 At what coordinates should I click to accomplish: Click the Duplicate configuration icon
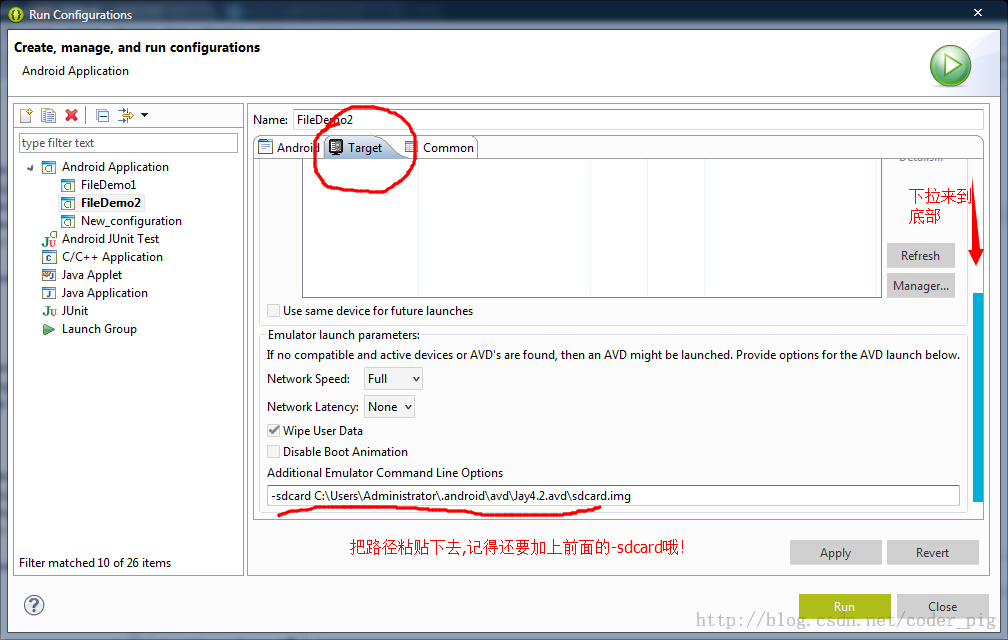[x=48, y=116]
